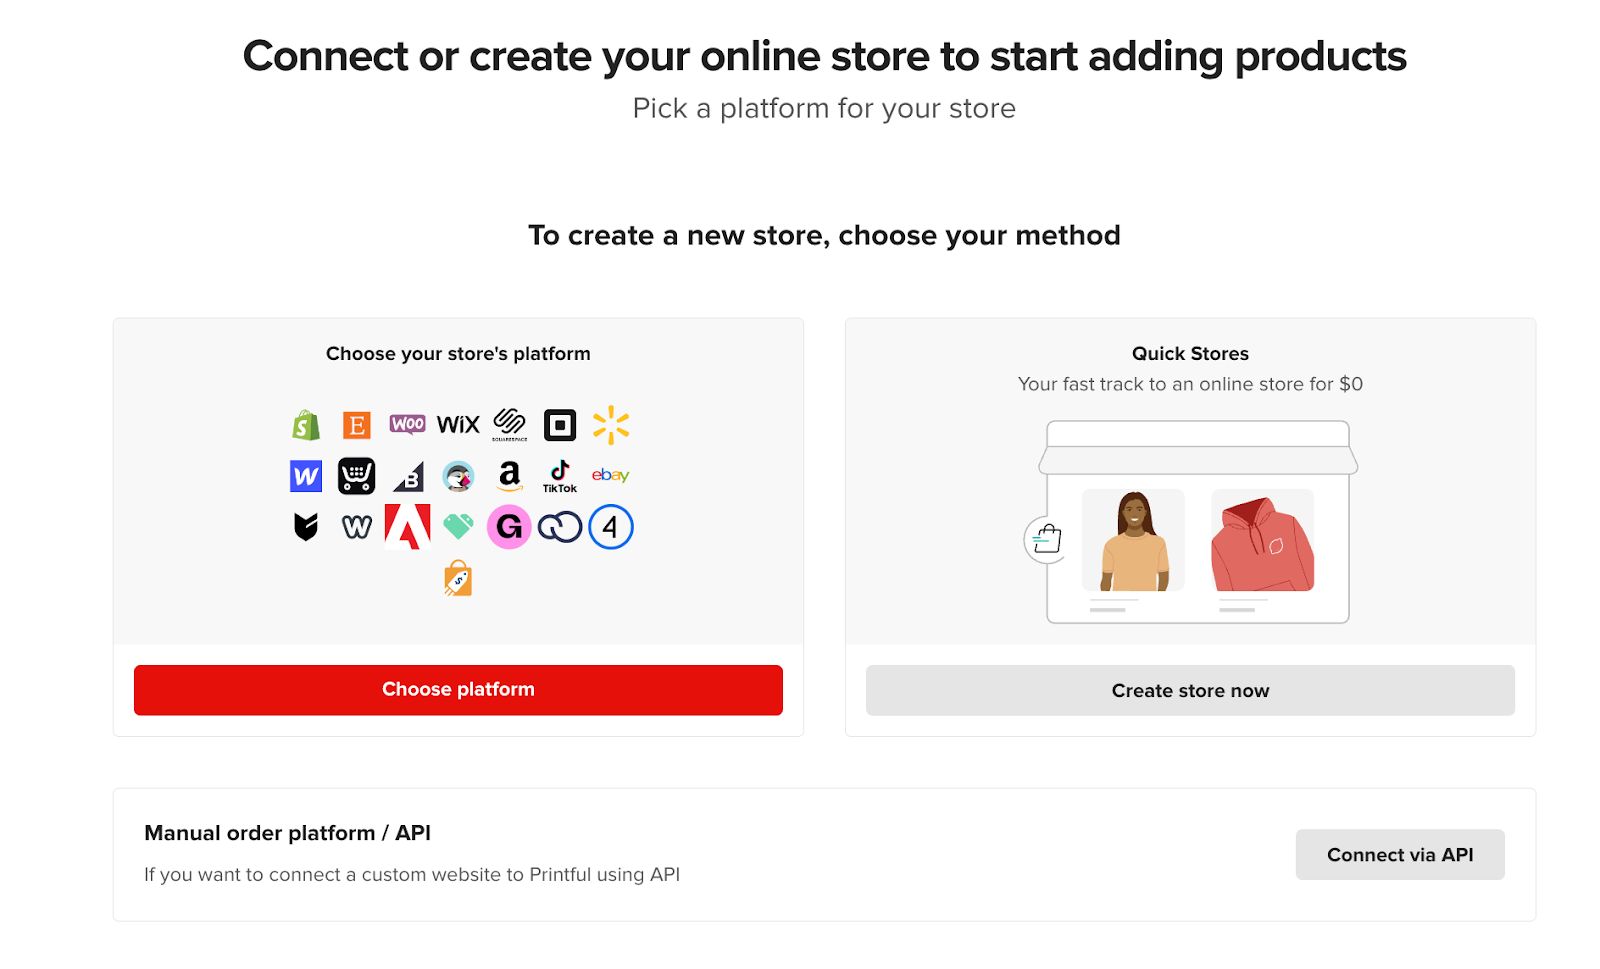
Task: Choose the Gumroad G icon
Action: 509,527
